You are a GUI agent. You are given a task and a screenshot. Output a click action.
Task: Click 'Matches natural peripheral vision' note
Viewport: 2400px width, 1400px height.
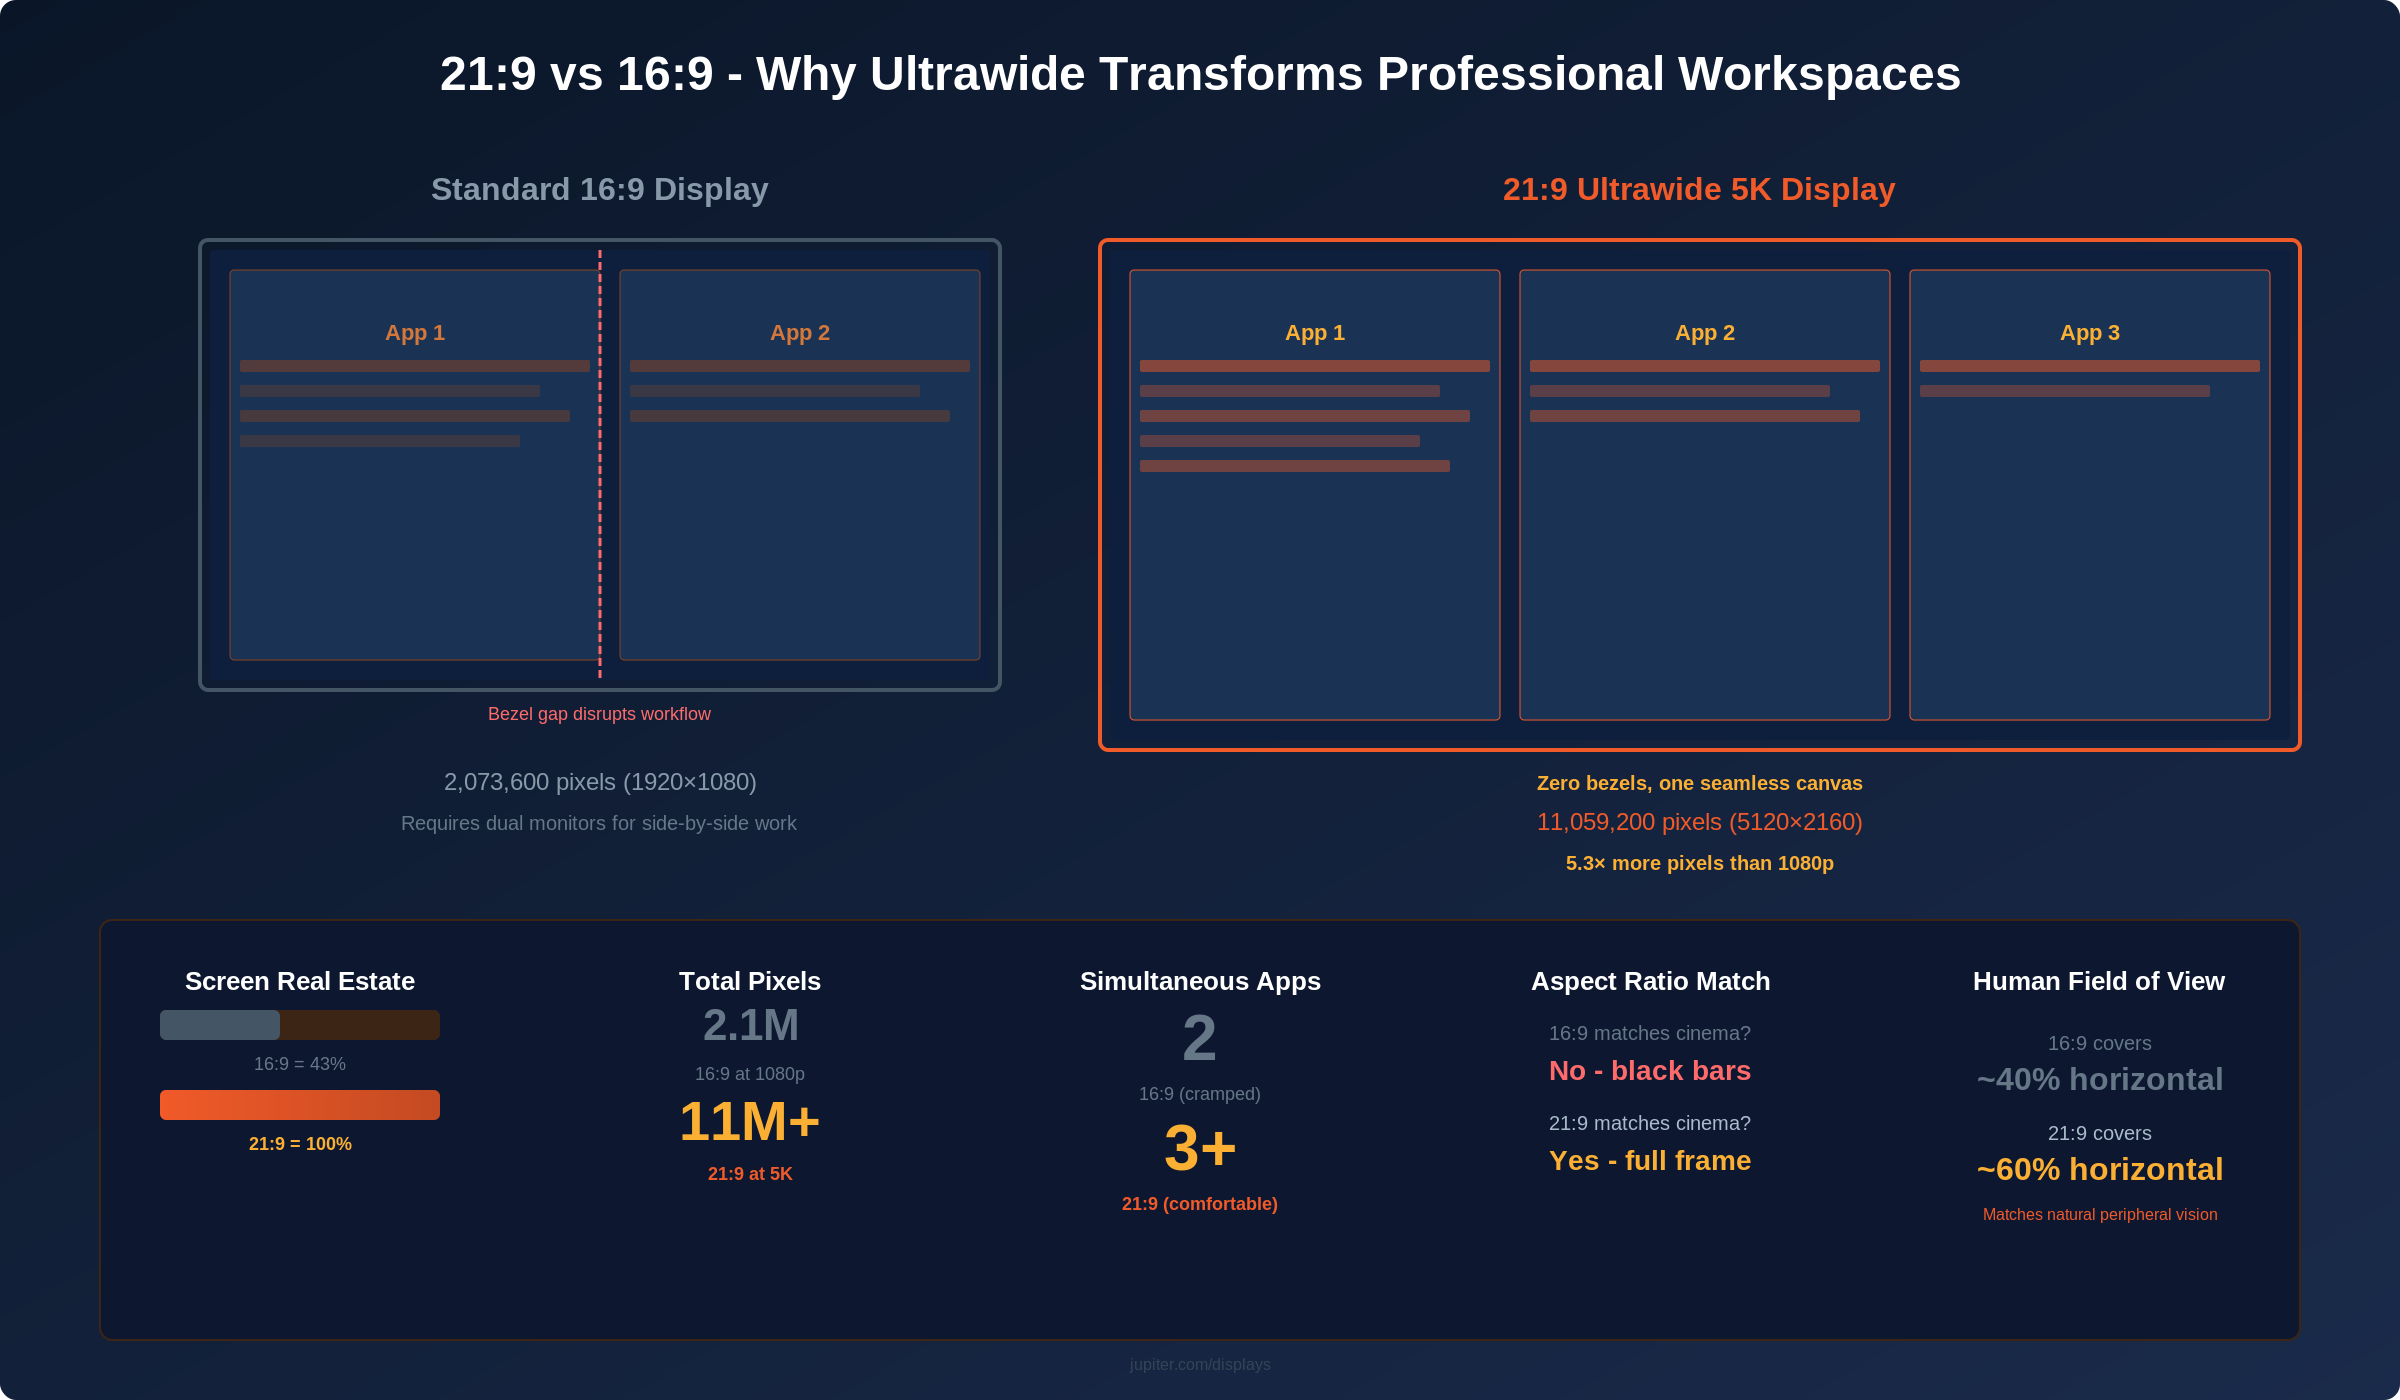pyautogui.click(x=2100, y=1214)
